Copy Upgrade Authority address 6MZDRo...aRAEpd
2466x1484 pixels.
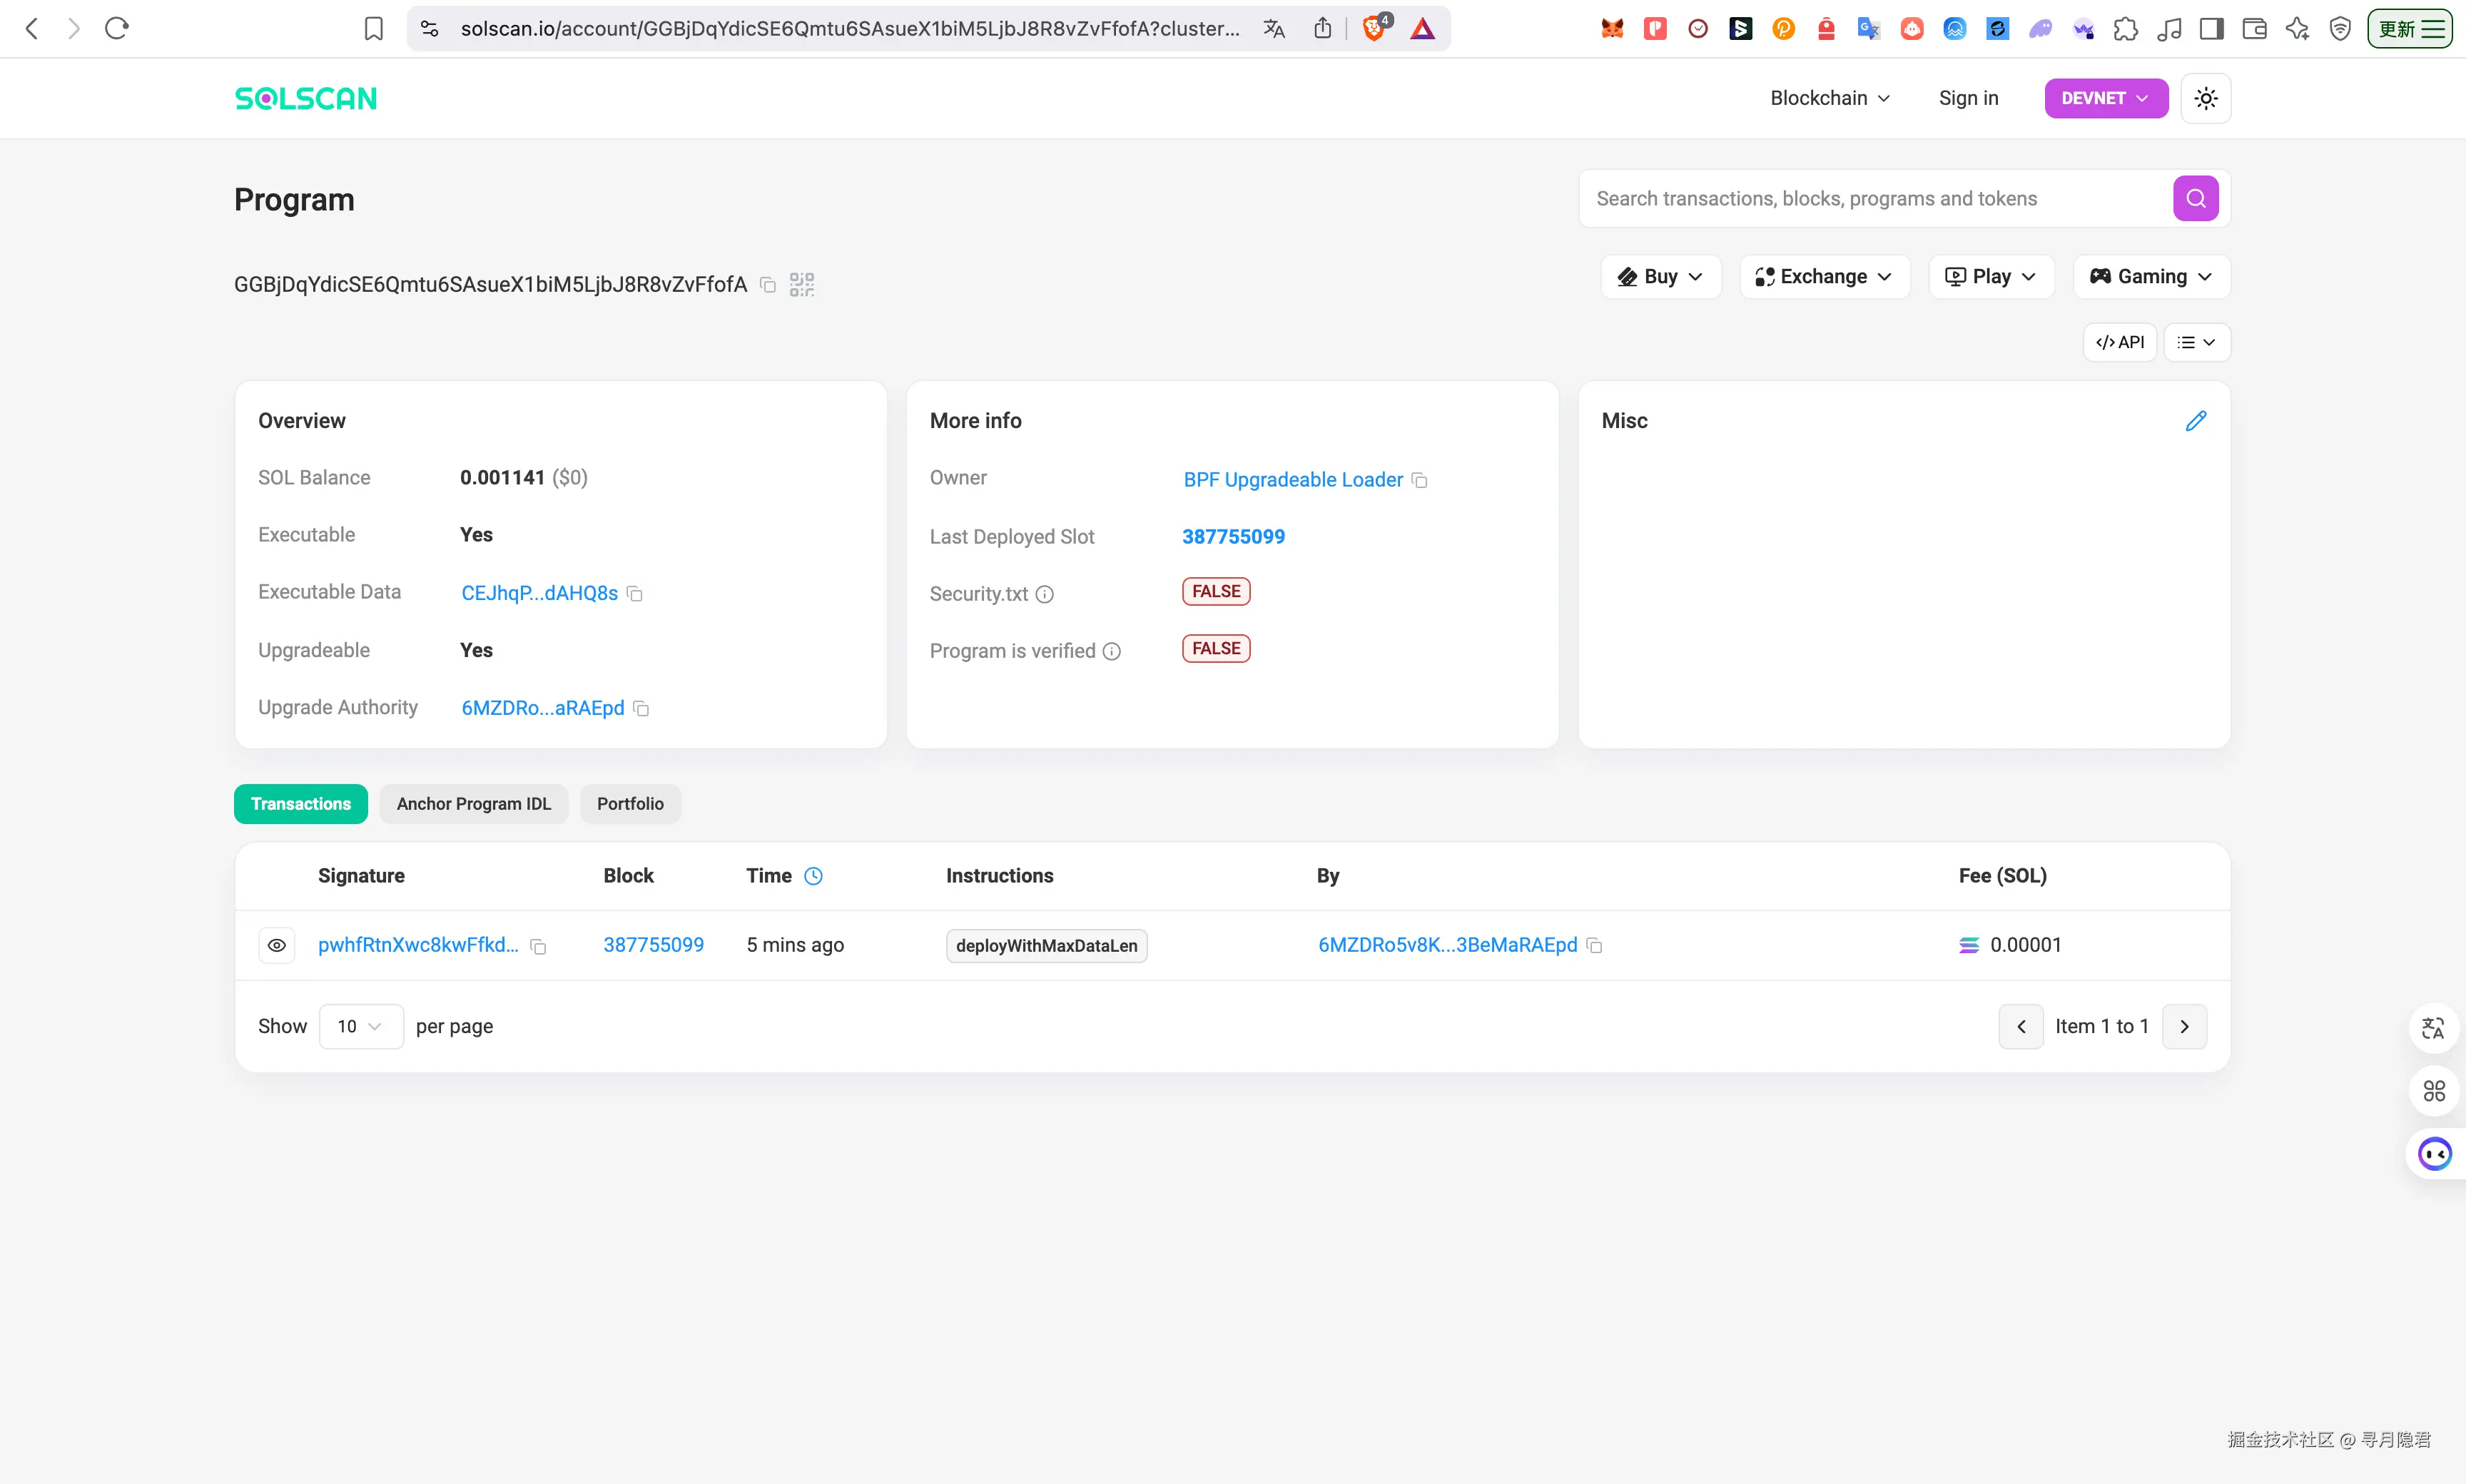click(641, 709)
